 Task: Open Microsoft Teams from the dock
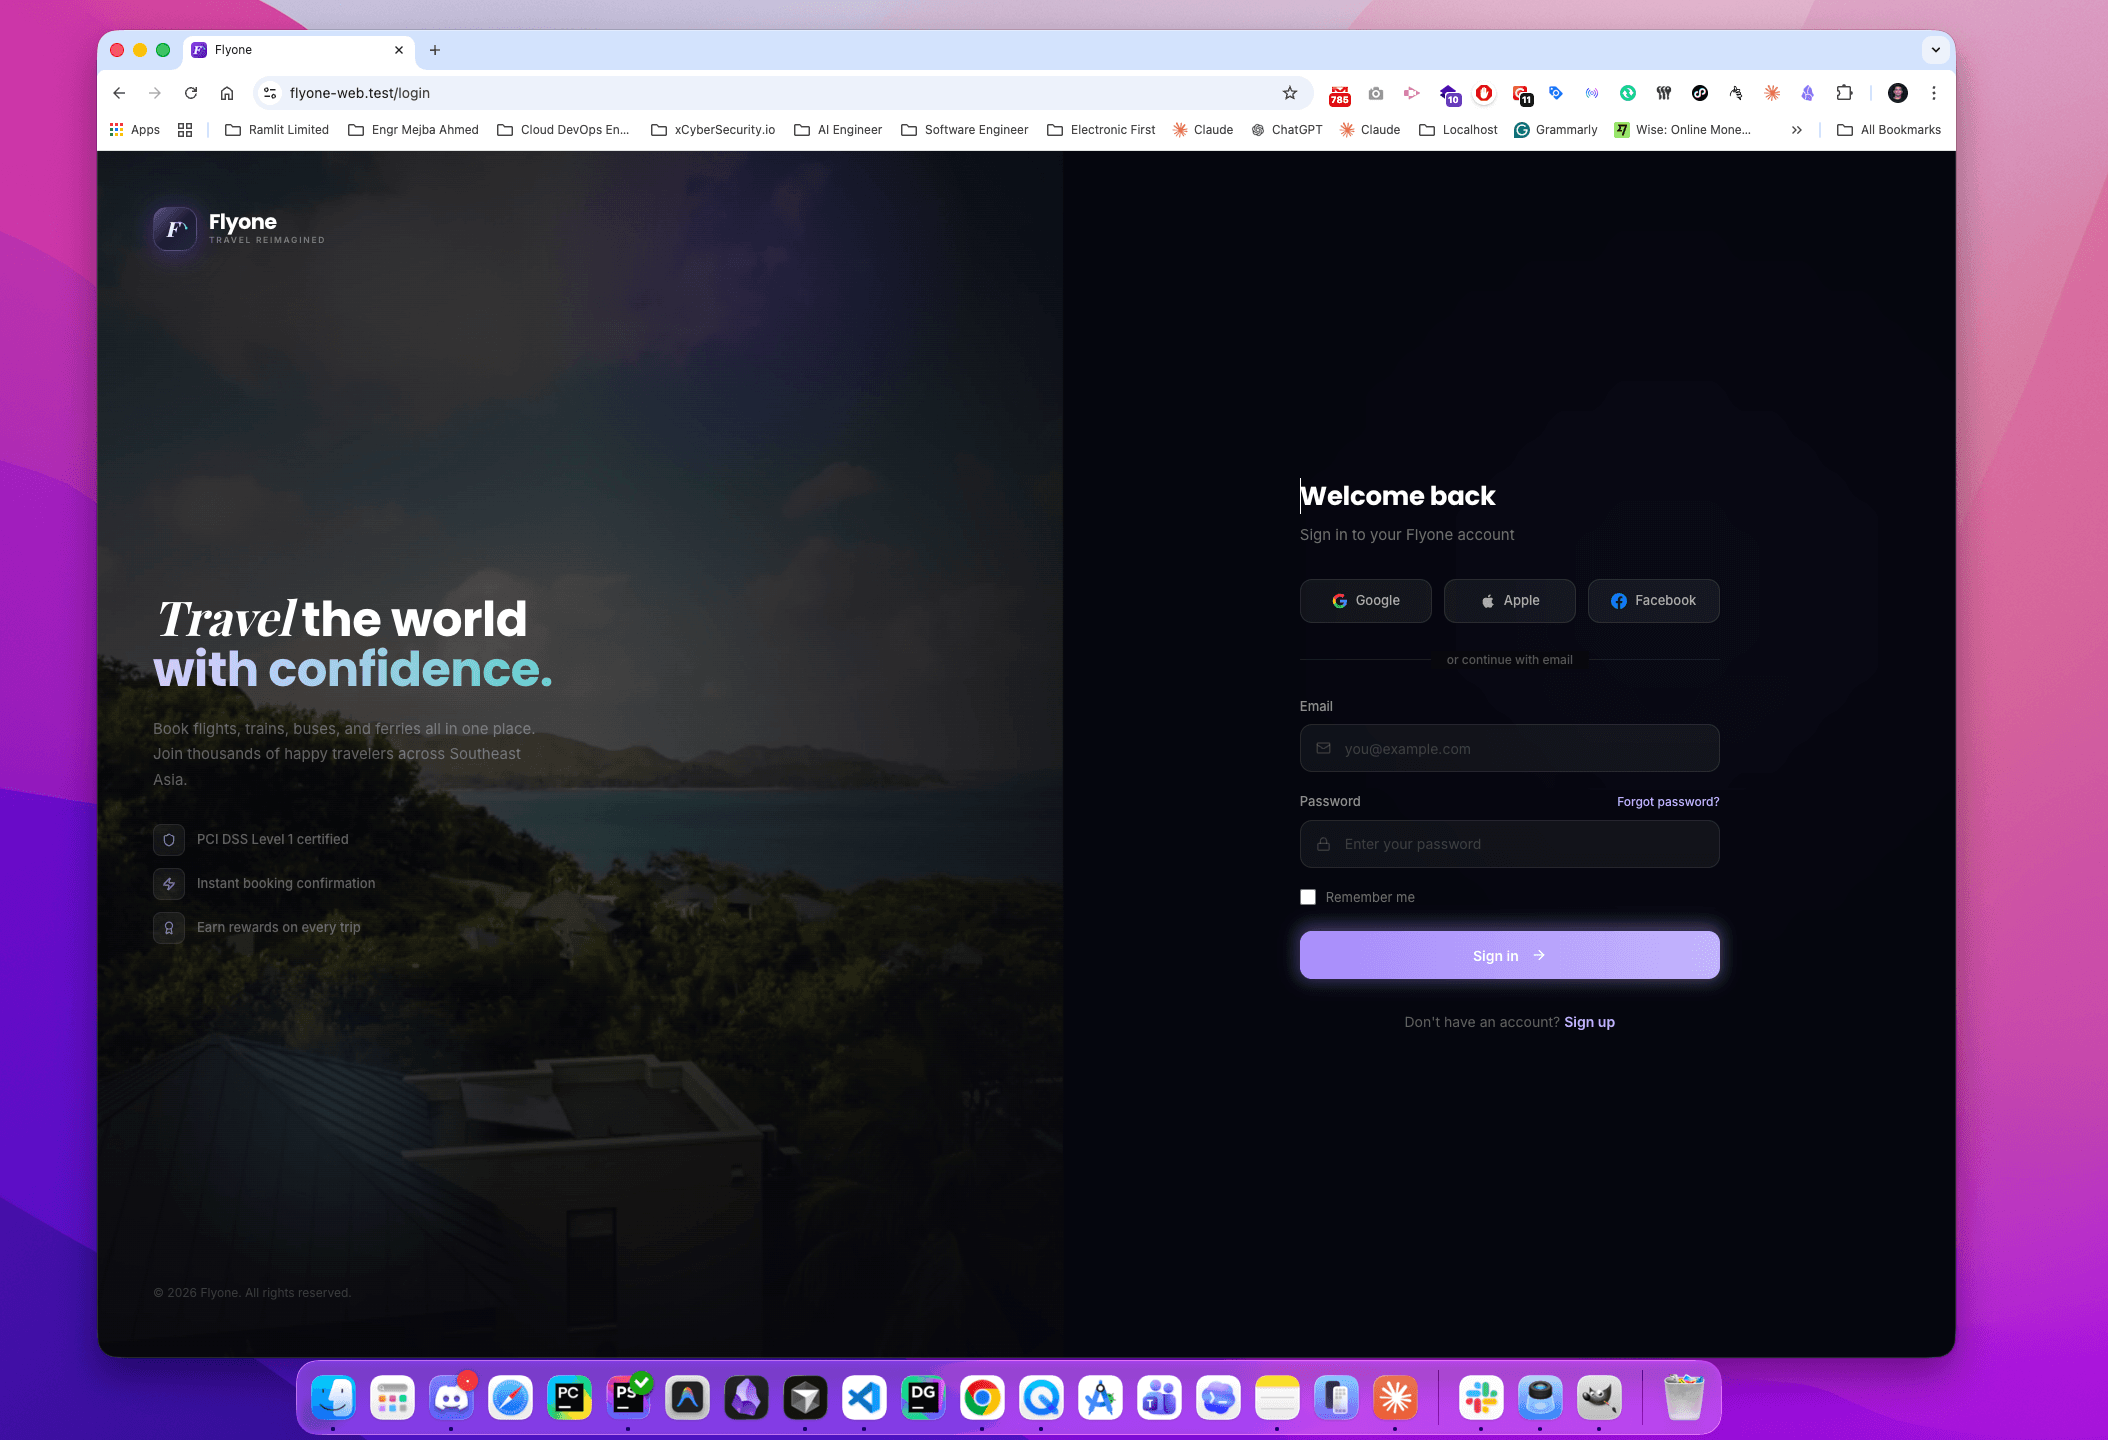click(x=1159, y=1397)
